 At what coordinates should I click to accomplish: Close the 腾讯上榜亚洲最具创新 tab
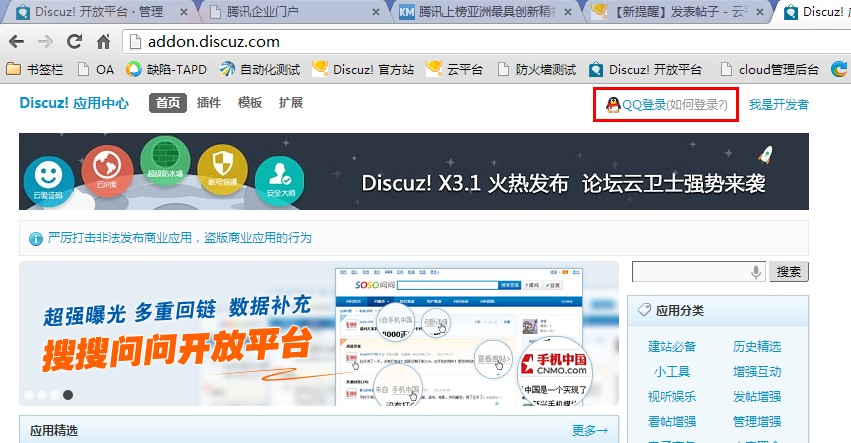click(568, 12)
